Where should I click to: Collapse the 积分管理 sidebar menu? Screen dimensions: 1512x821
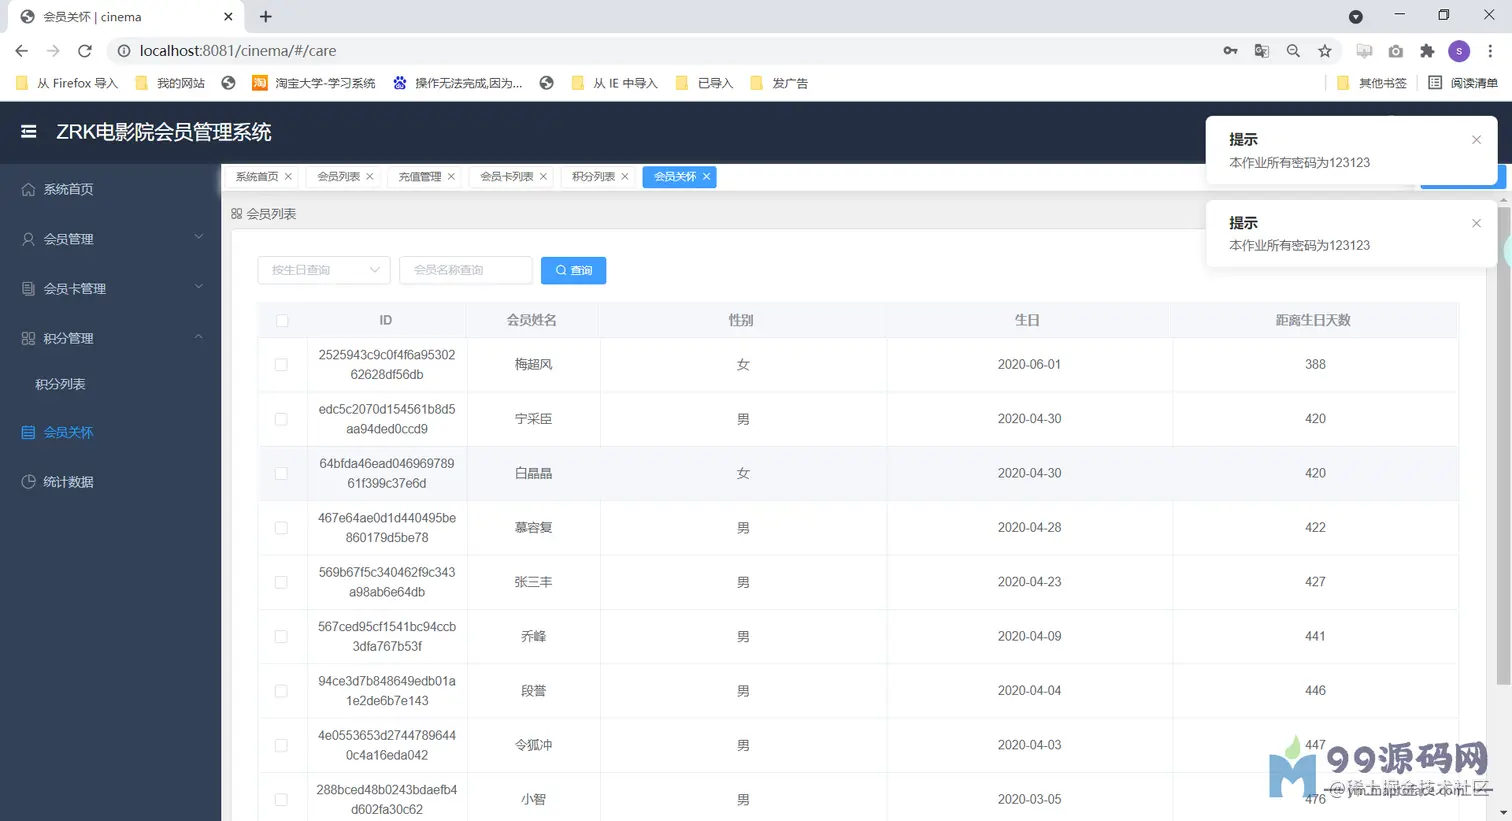click(110, 338)
